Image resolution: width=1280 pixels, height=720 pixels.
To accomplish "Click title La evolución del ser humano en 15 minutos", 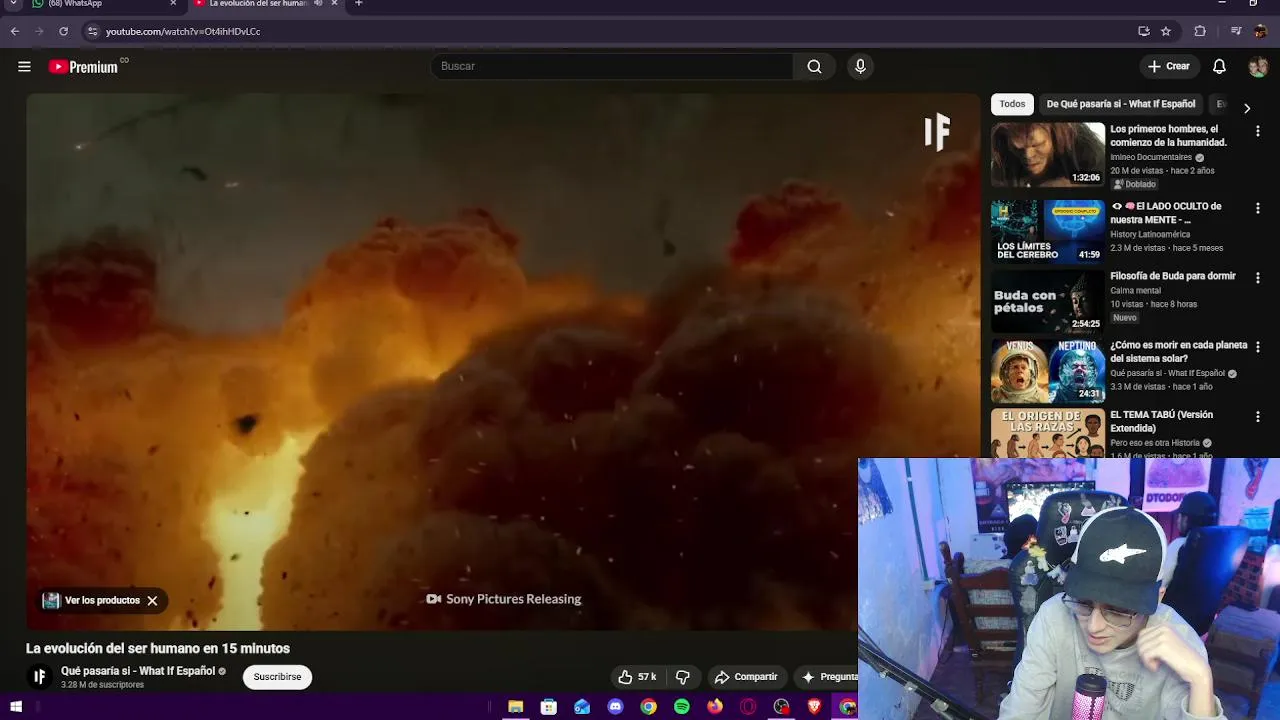I will 158,648.
